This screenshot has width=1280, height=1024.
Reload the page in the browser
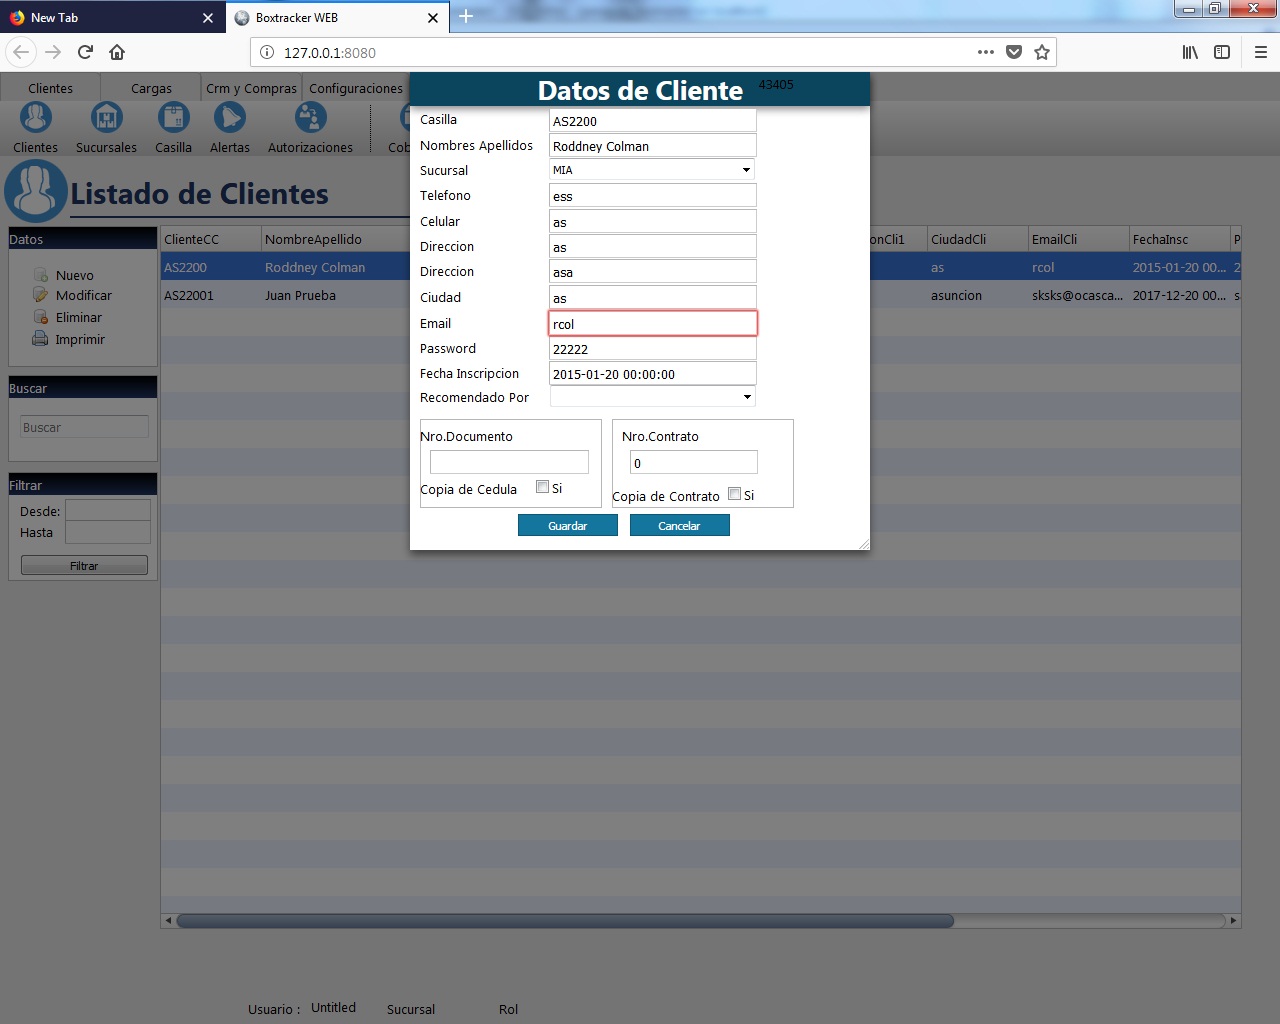tap(85, 52)
